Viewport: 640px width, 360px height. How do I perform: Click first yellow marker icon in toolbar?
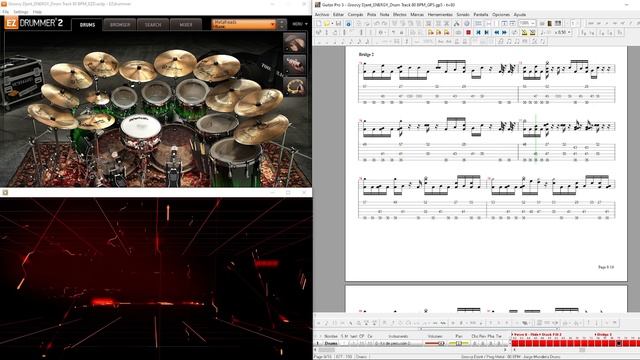(x=431, y=32)
